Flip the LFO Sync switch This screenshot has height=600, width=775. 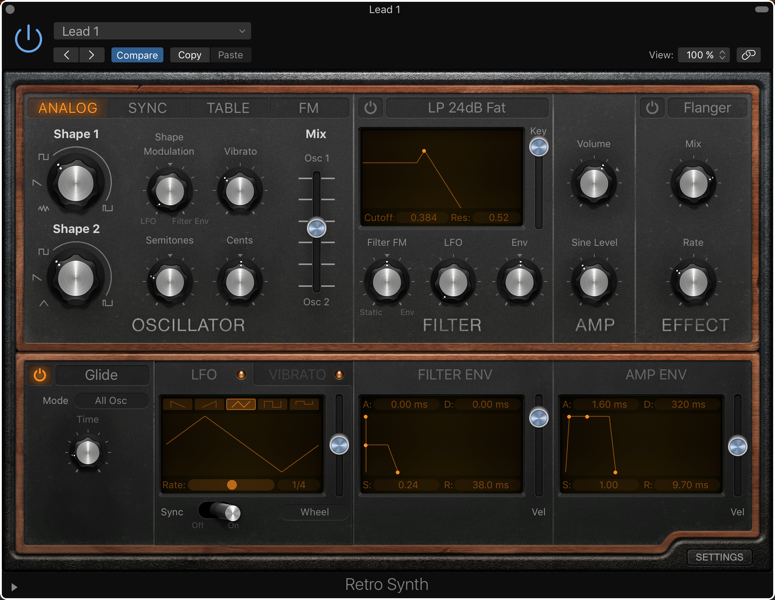219,511
